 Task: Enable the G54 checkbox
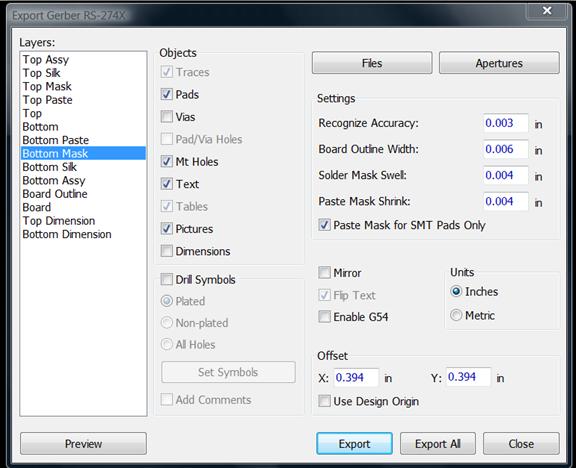coord(324,317)
